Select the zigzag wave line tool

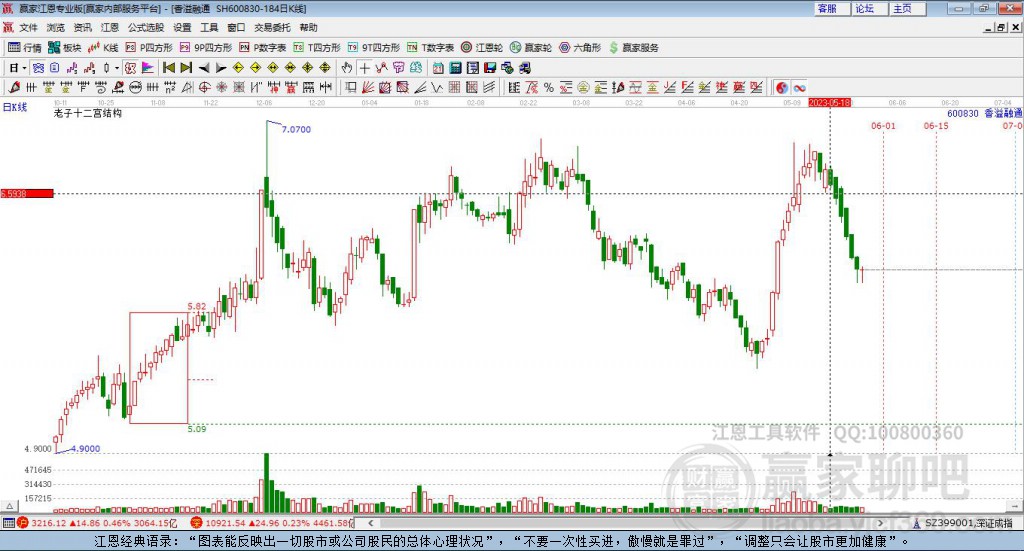pyautogui.click(x=437, y=87)
